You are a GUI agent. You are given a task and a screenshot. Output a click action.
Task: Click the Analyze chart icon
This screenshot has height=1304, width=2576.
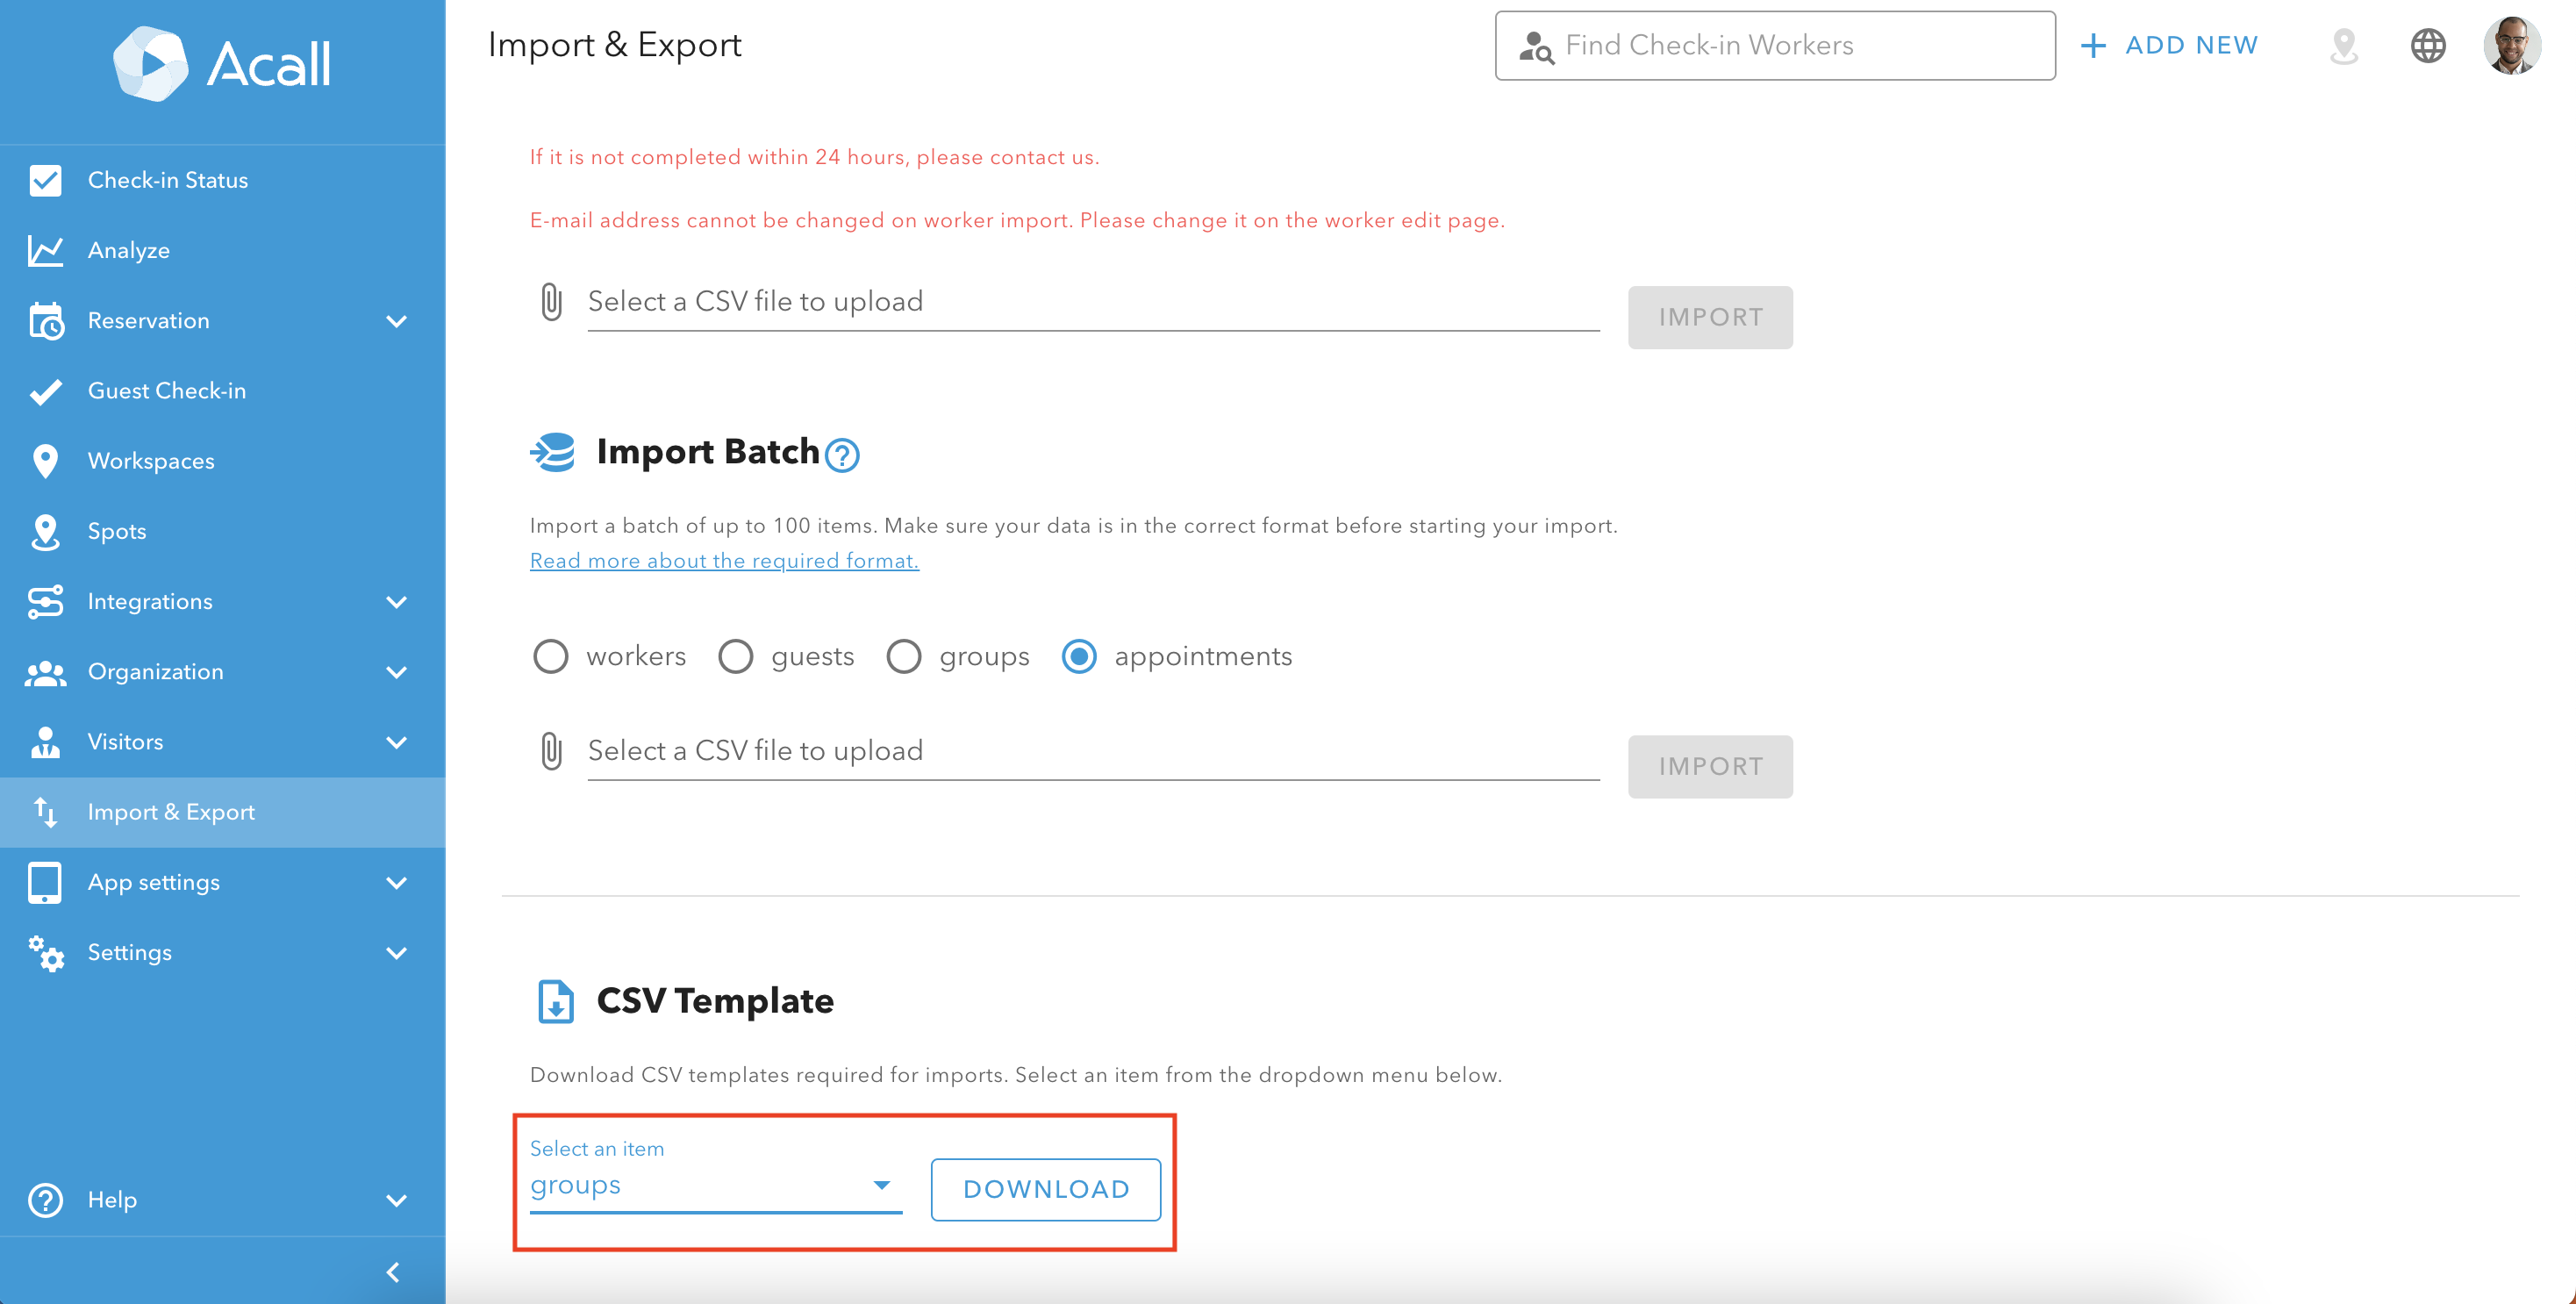pyautogui.click(x=45, y=251)
